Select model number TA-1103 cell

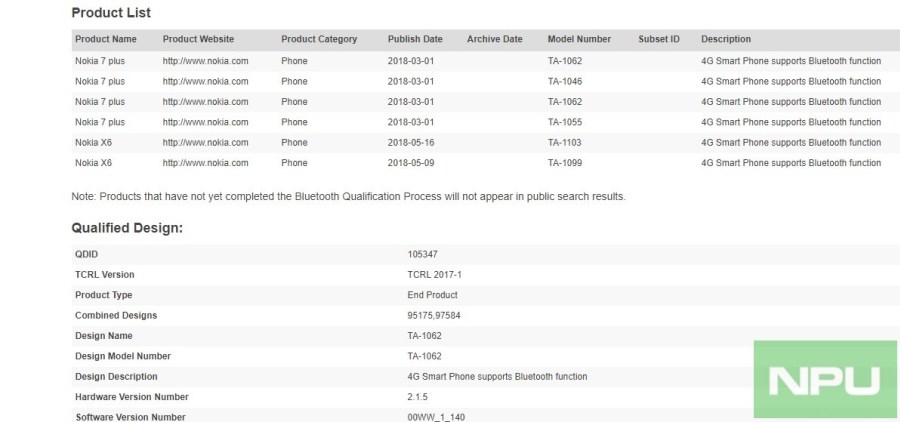pyautogui.click(x=565, y=142)
